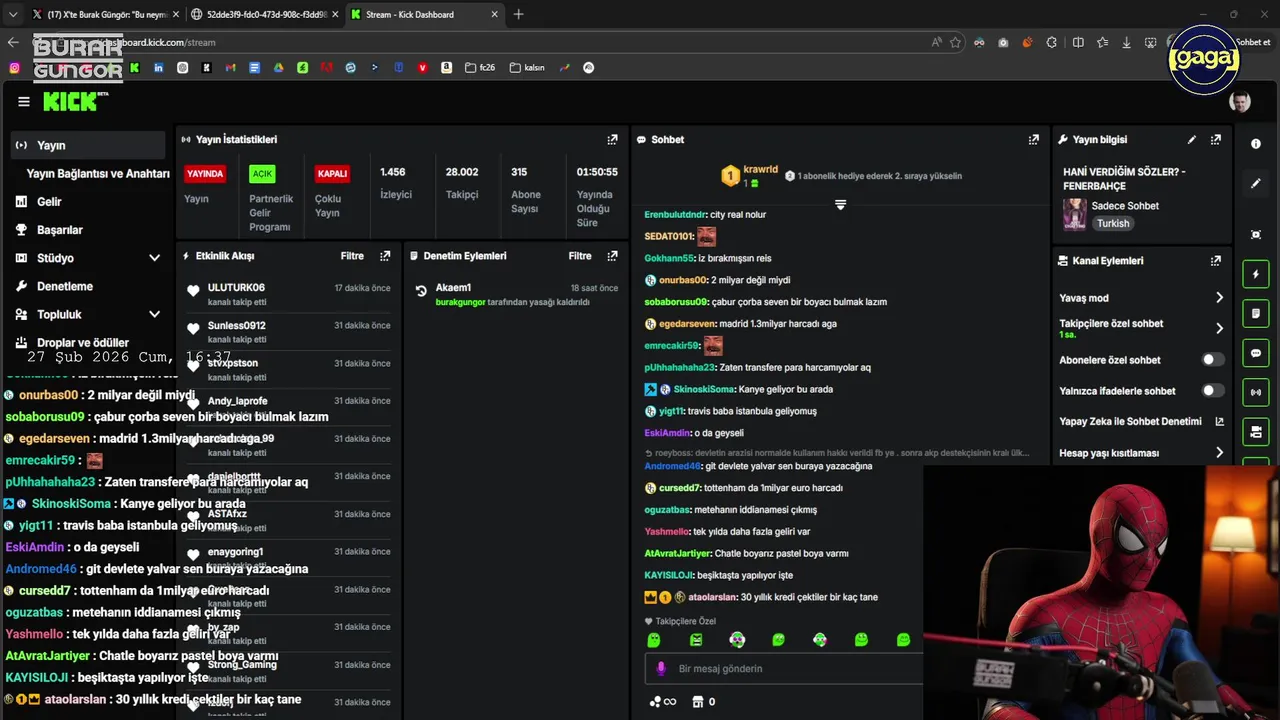
Task: Expand the Stüdyo sidebar section
Action: [x=154, y=258]
